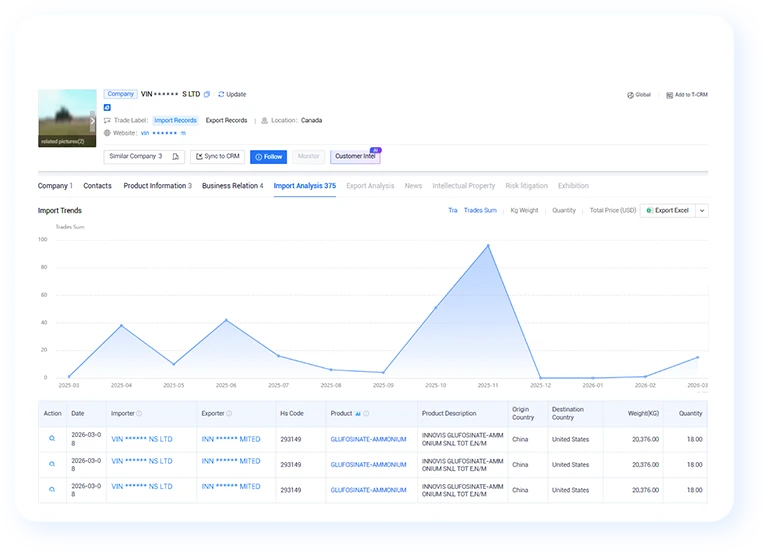The width and height of the screenshot is (766, 554).
Task: Click the Tra chart option
Action: (453, 211)
